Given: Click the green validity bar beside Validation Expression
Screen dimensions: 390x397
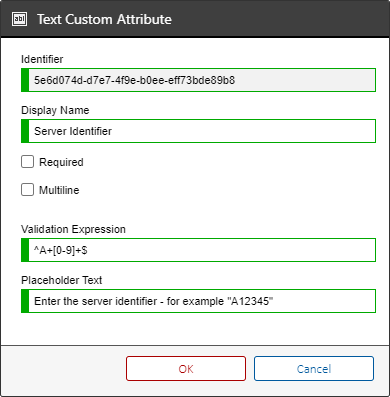Looking at the screenshot, I should coord(25,250).
